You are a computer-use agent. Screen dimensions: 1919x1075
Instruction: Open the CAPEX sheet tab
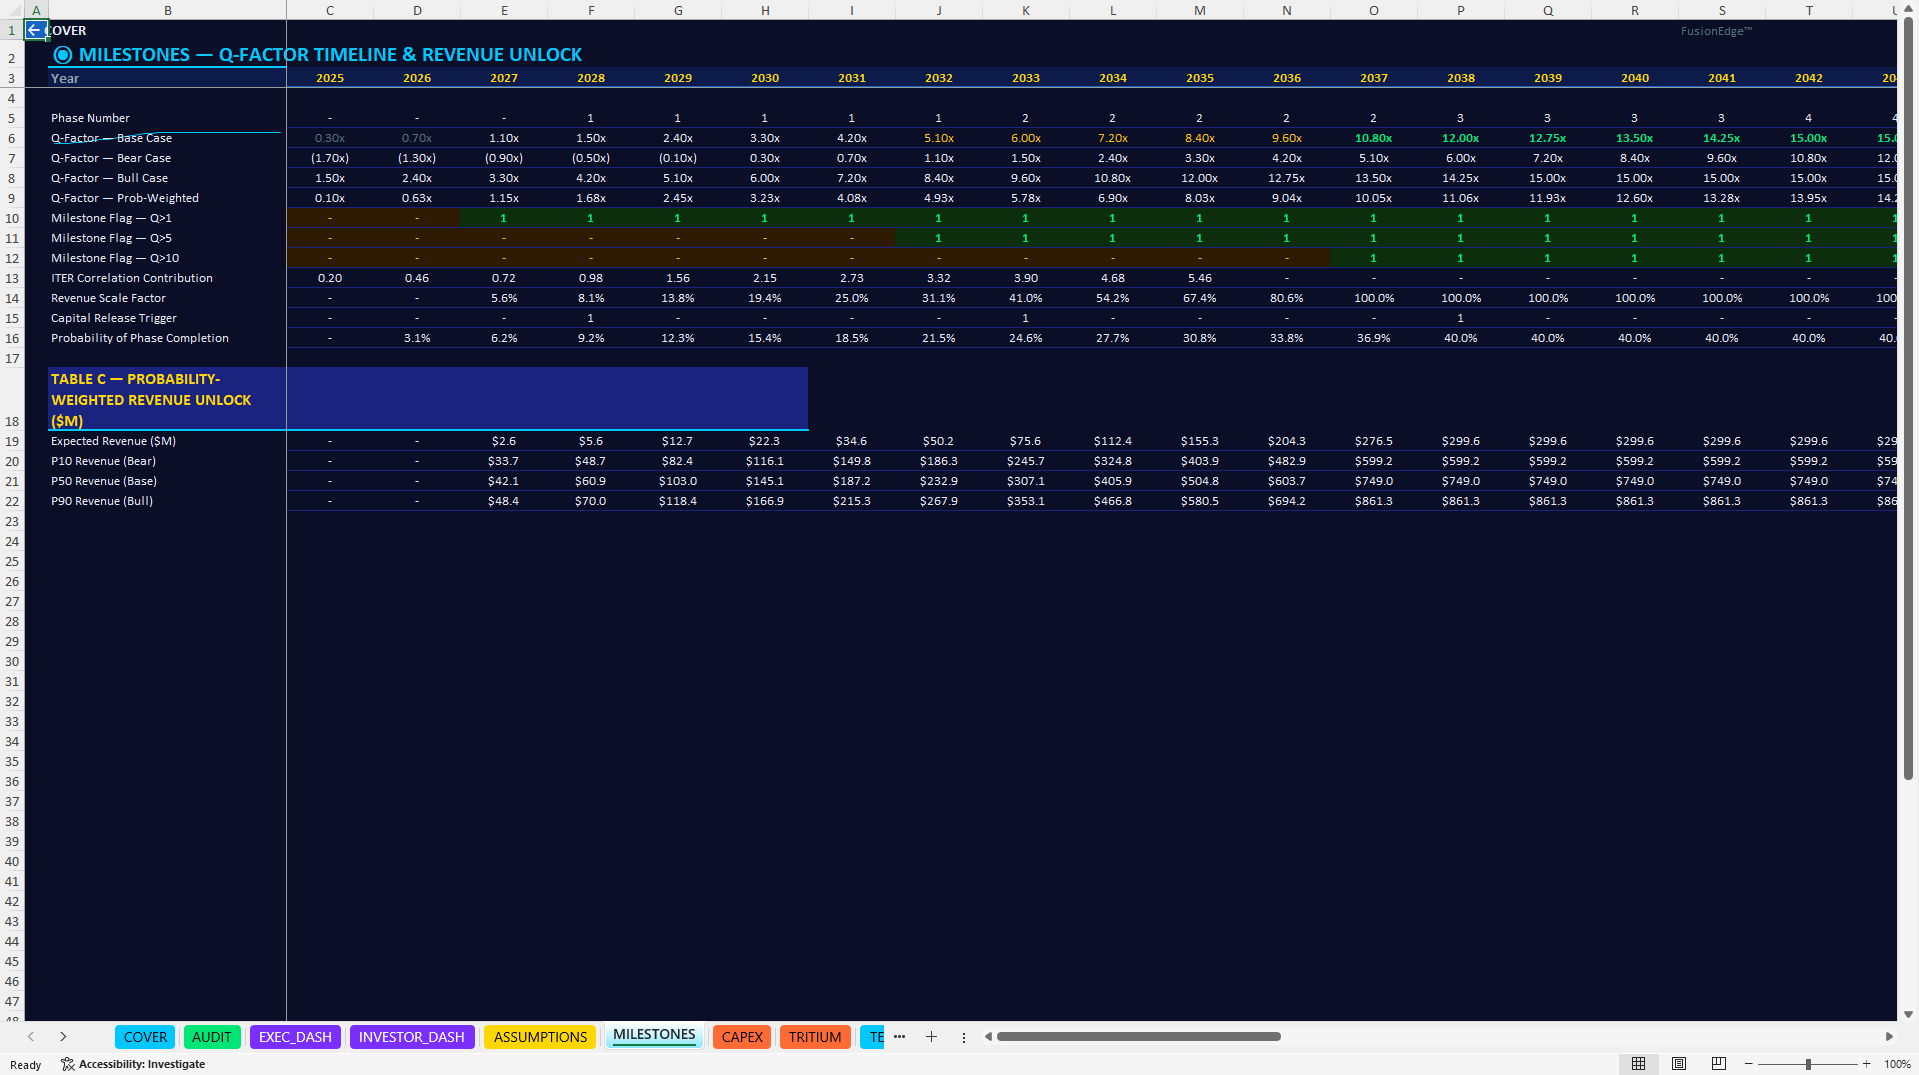[742, 1037]
